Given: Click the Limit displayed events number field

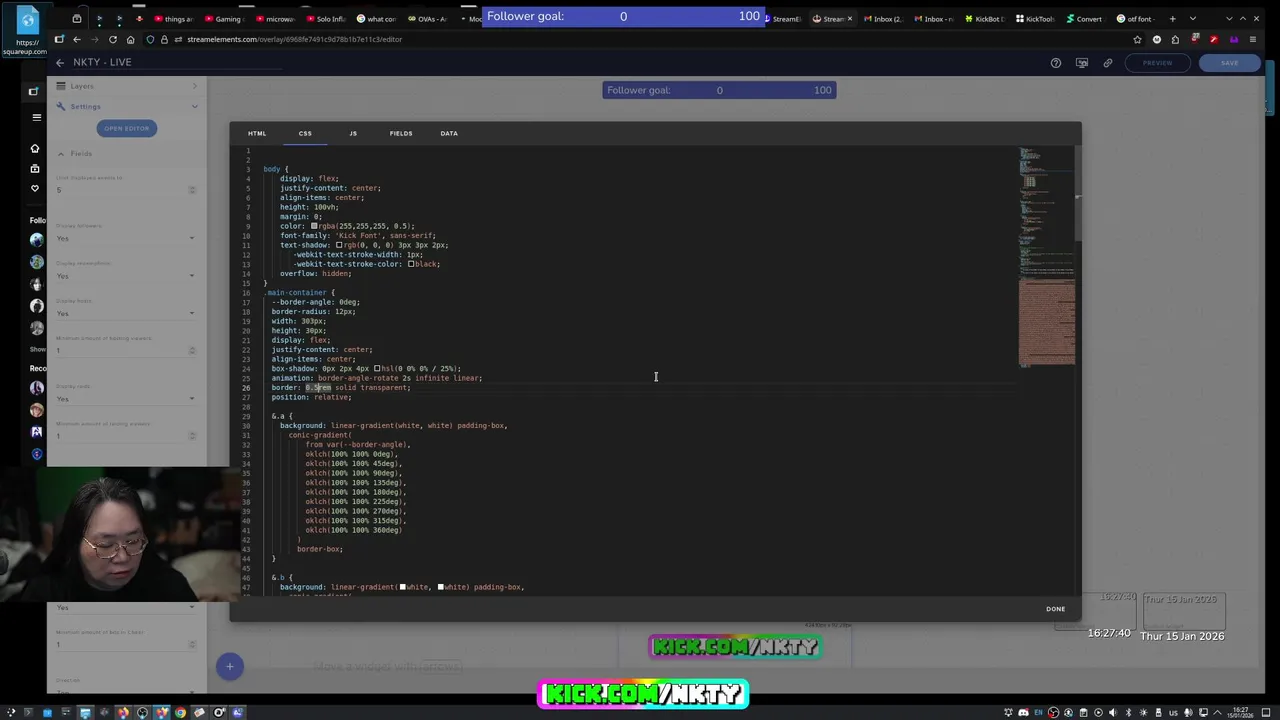Looking at the screenshot, I should click(126, 190).
